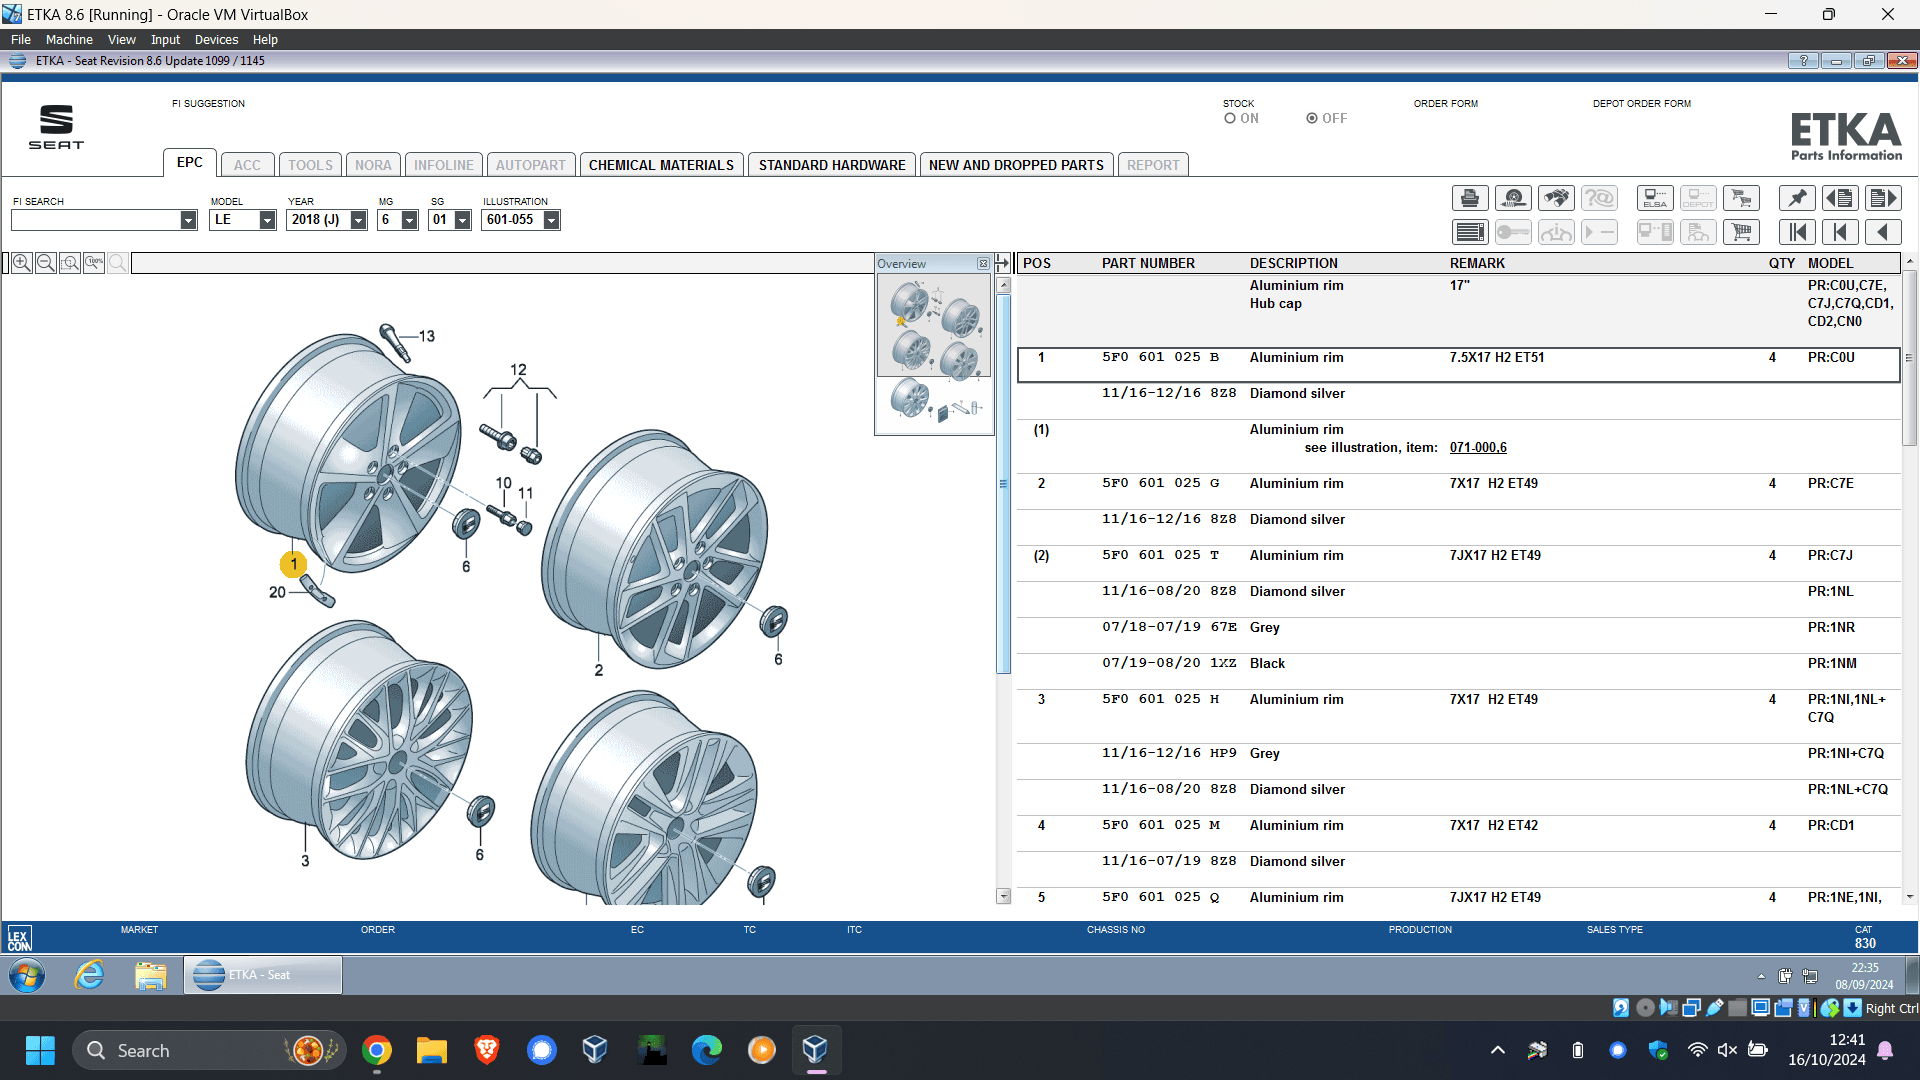Click remark 7.5X17 H2 ET51
This screenshot has width=1920, height=1080.
1497,358
